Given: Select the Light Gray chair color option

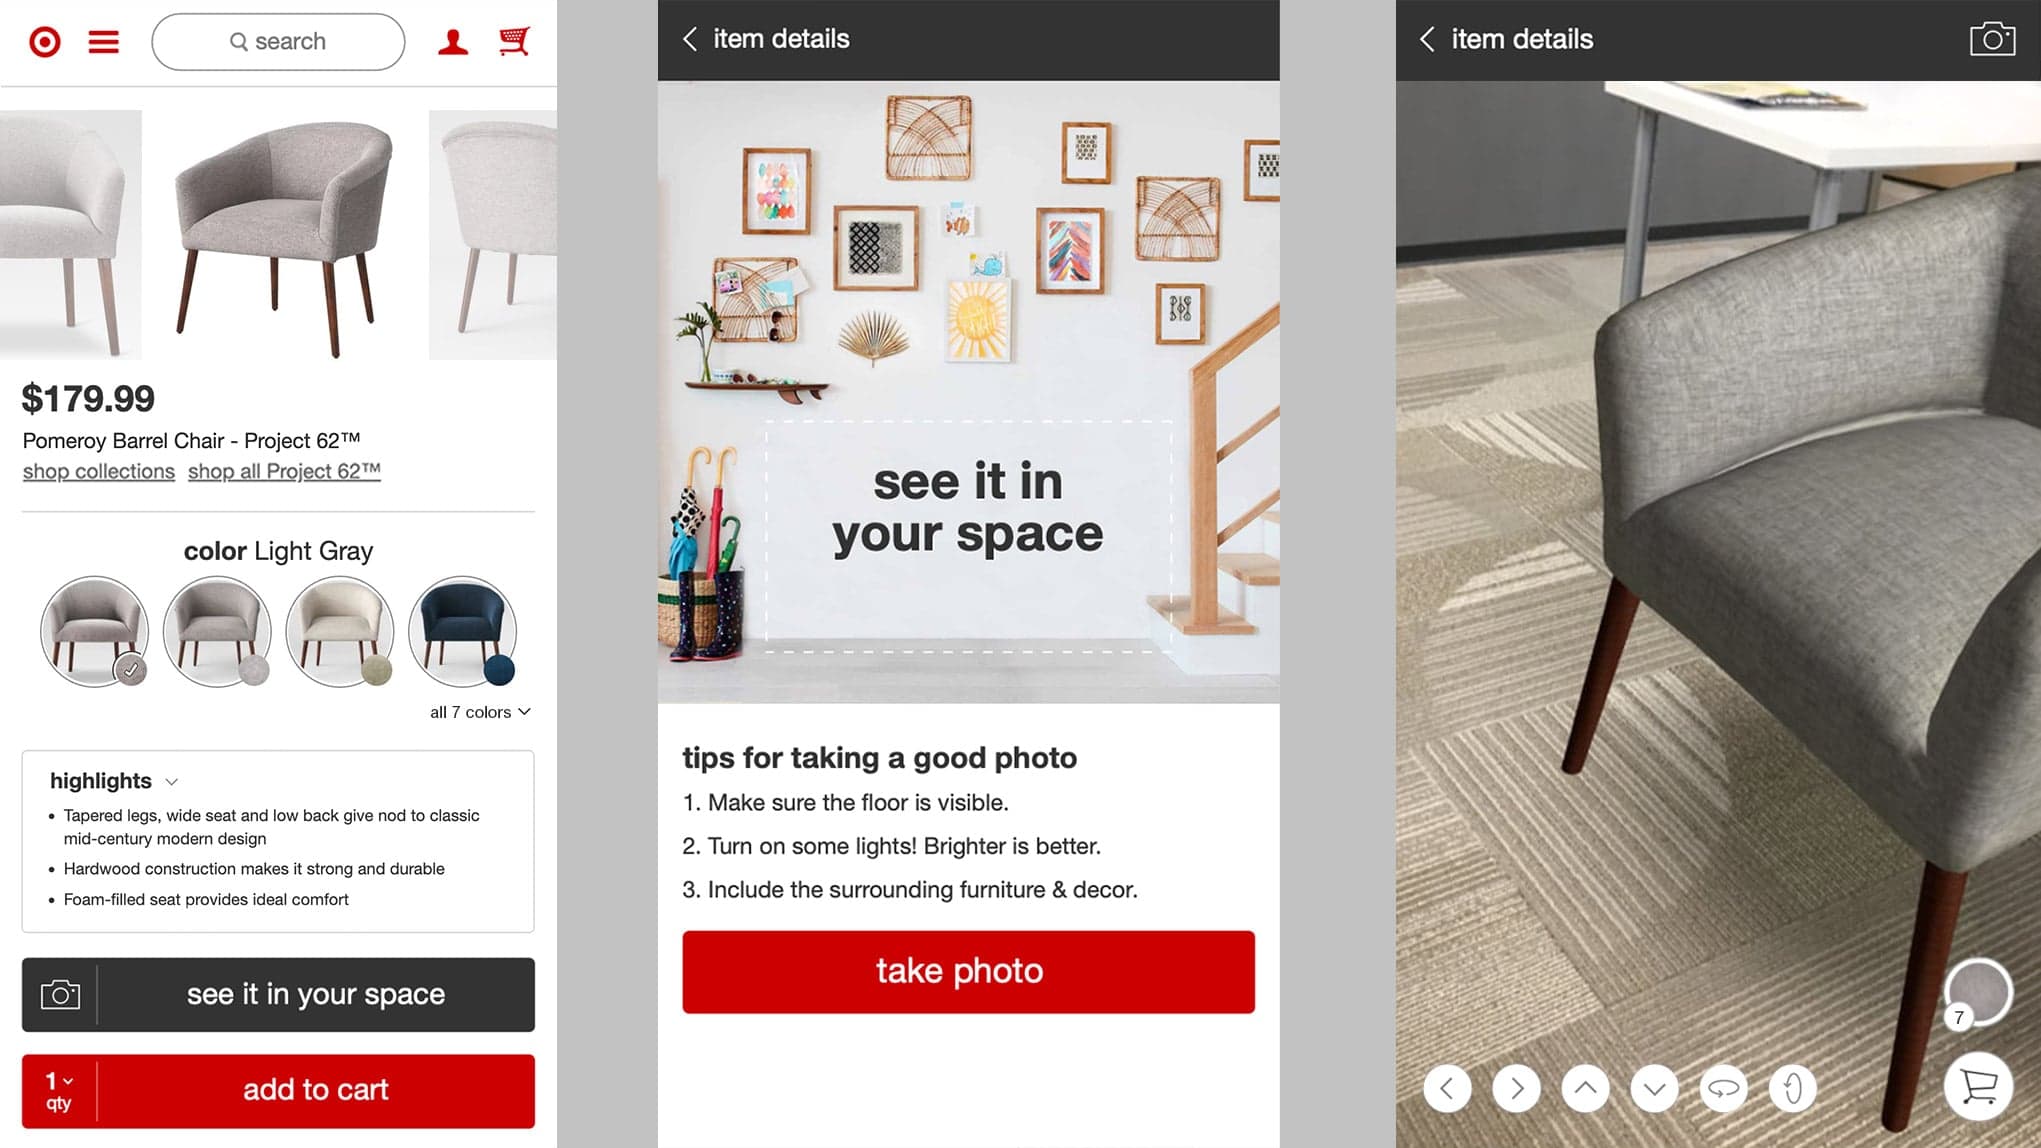Looking at the screenshot, I should click(x=94, y=631).
